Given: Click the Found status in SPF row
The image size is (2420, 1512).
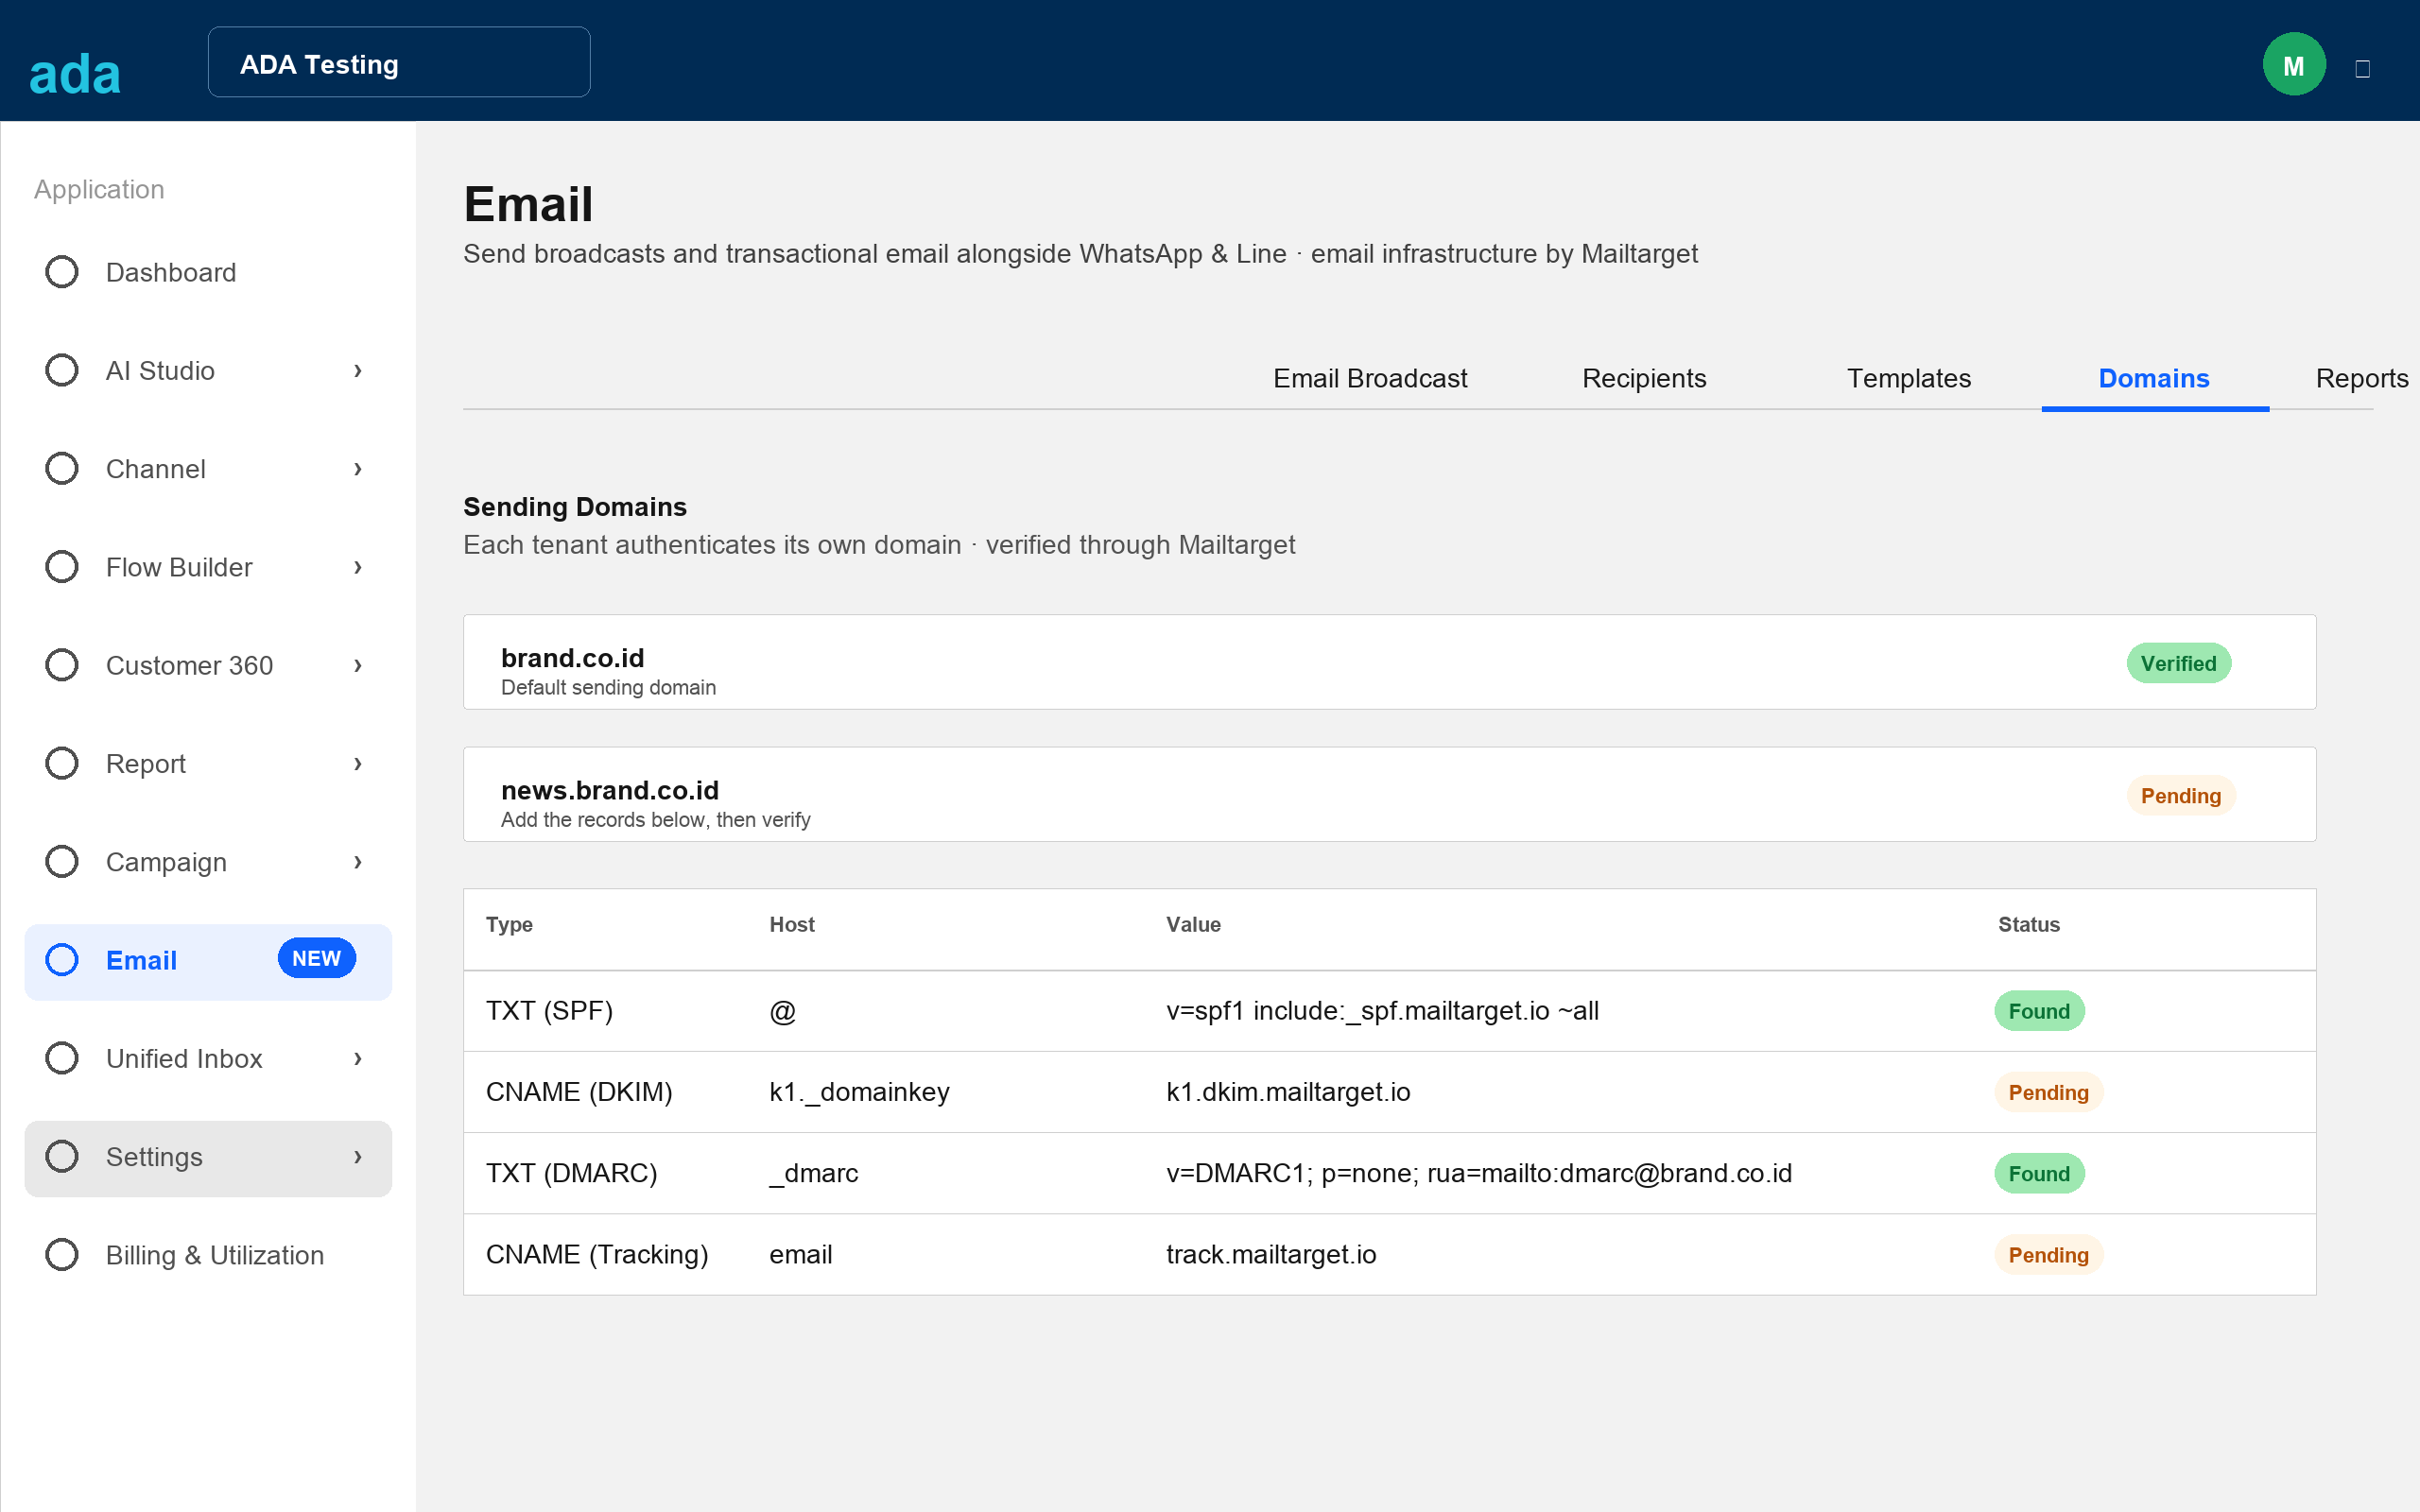Looking at the screenshot, I should pos(2039,1011).
